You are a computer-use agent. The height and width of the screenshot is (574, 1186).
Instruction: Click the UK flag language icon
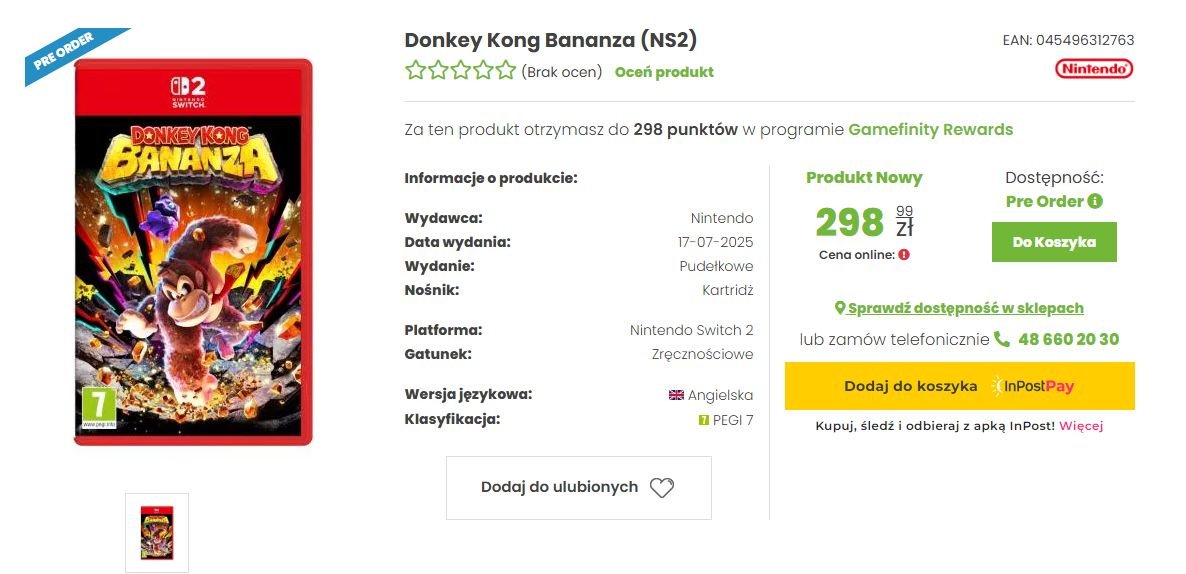[676, 395]
